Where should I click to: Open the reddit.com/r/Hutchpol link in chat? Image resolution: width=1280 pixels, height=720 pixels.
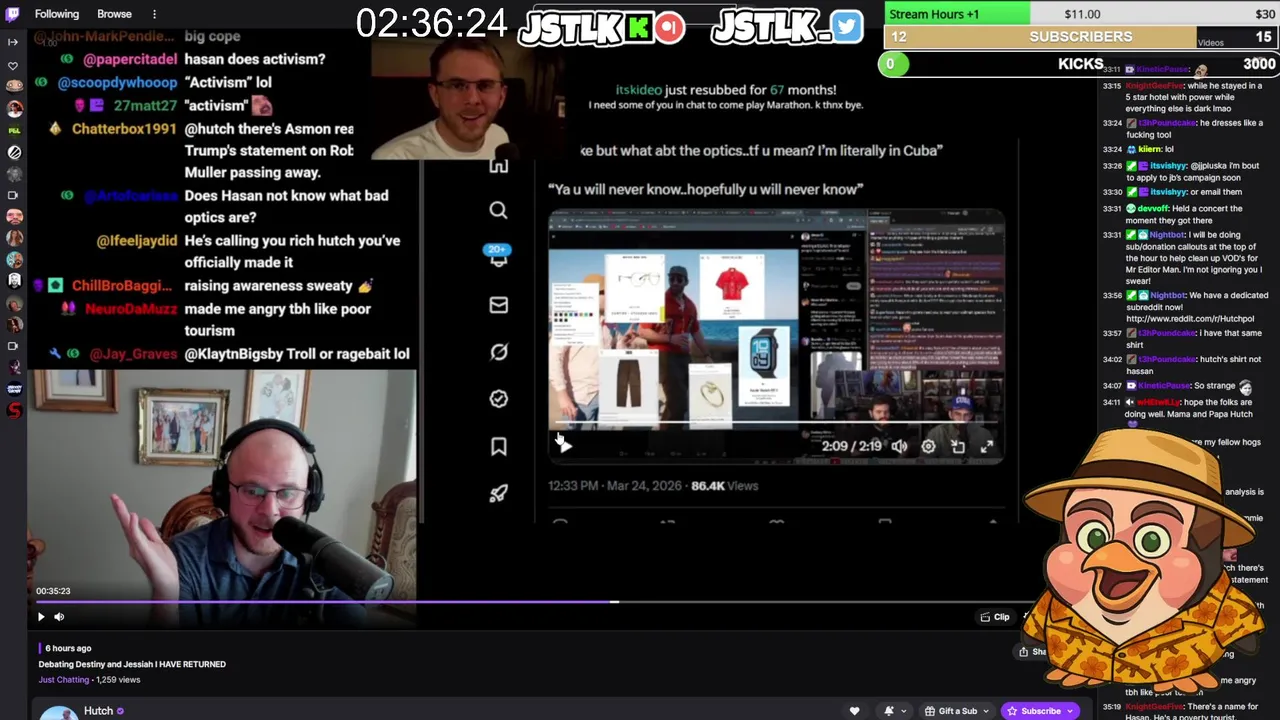(x=1190, y=319)
